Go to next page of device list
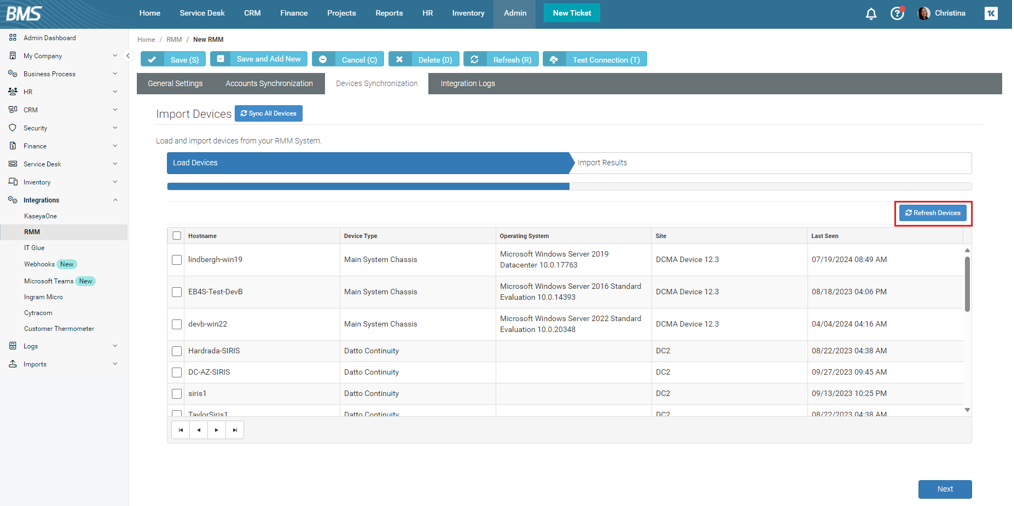 (217, 430)
